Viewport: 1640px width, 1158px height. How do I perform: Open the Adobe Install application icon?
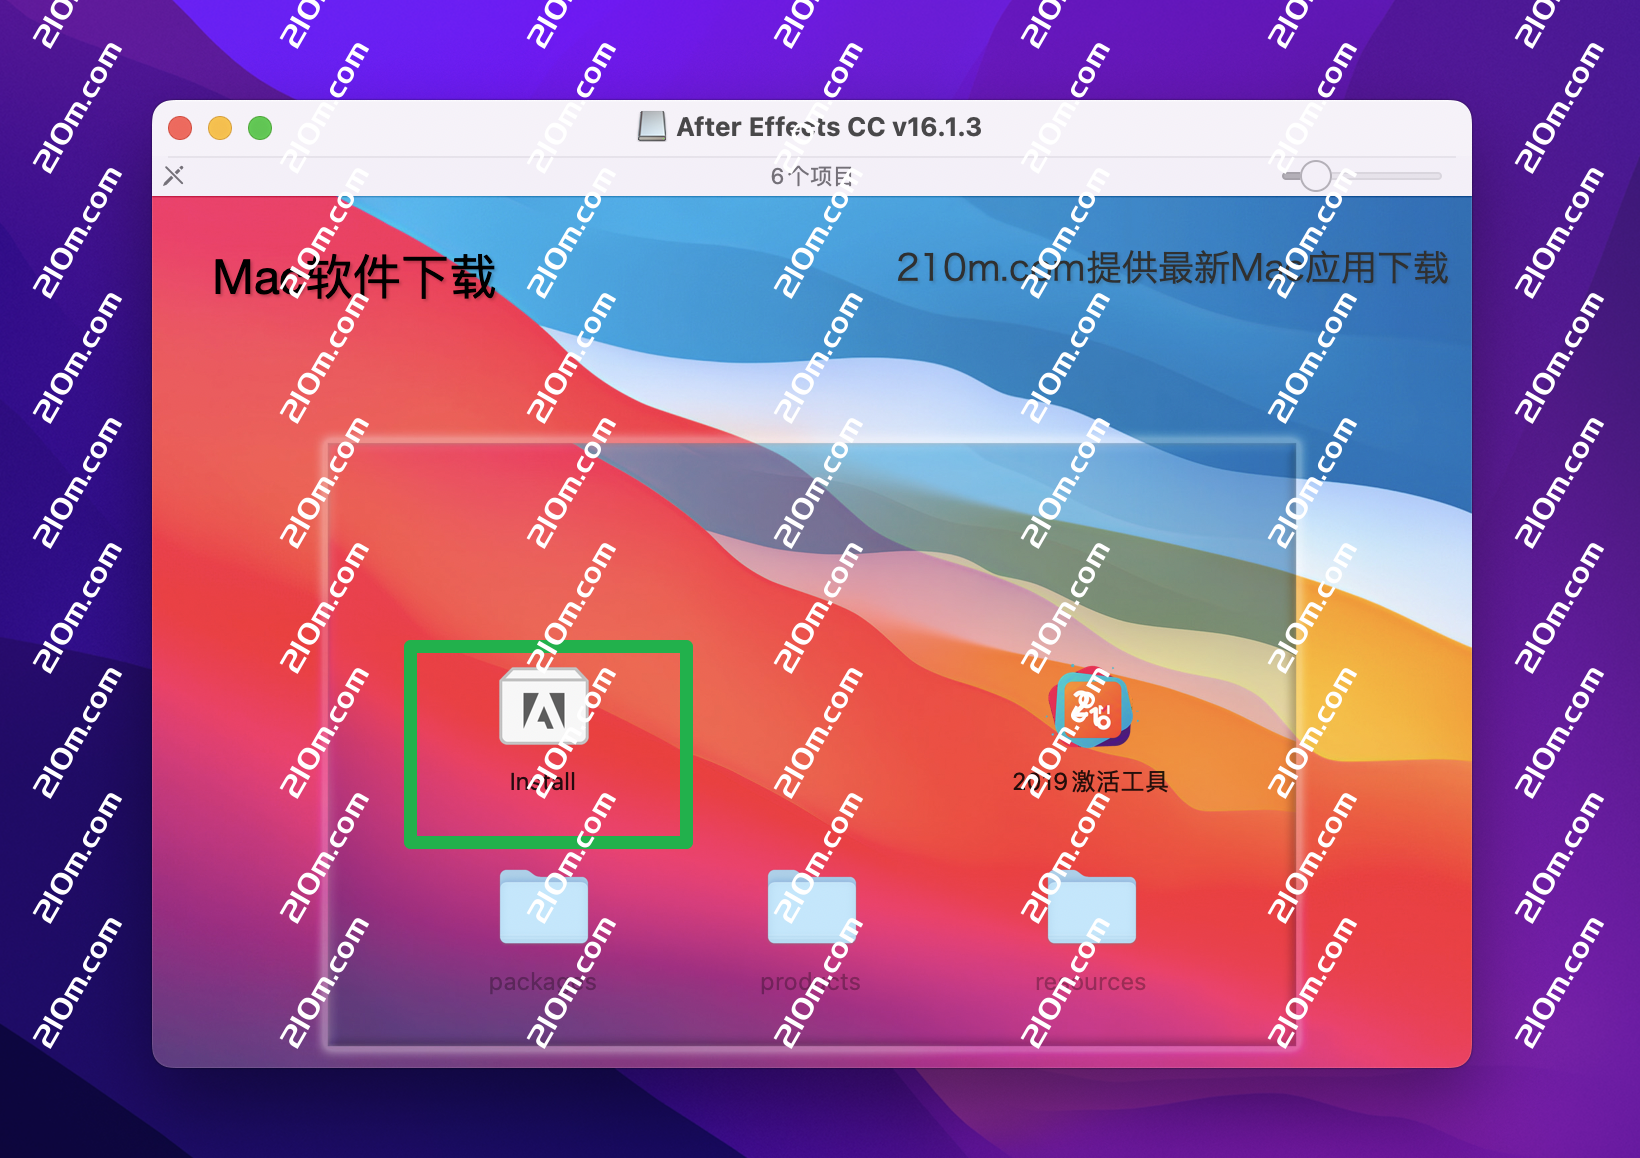click(544, 707)
